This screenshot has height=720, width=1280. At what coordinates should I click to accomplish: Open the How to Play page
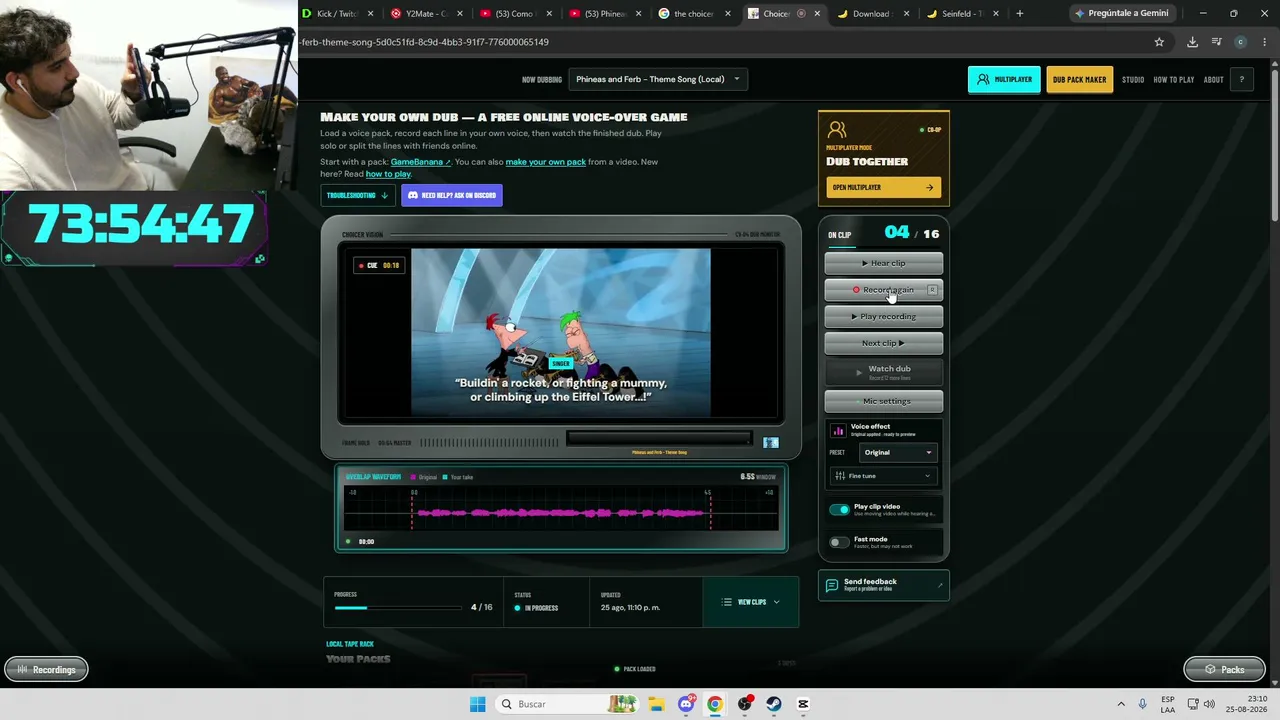coord(1174,80)
